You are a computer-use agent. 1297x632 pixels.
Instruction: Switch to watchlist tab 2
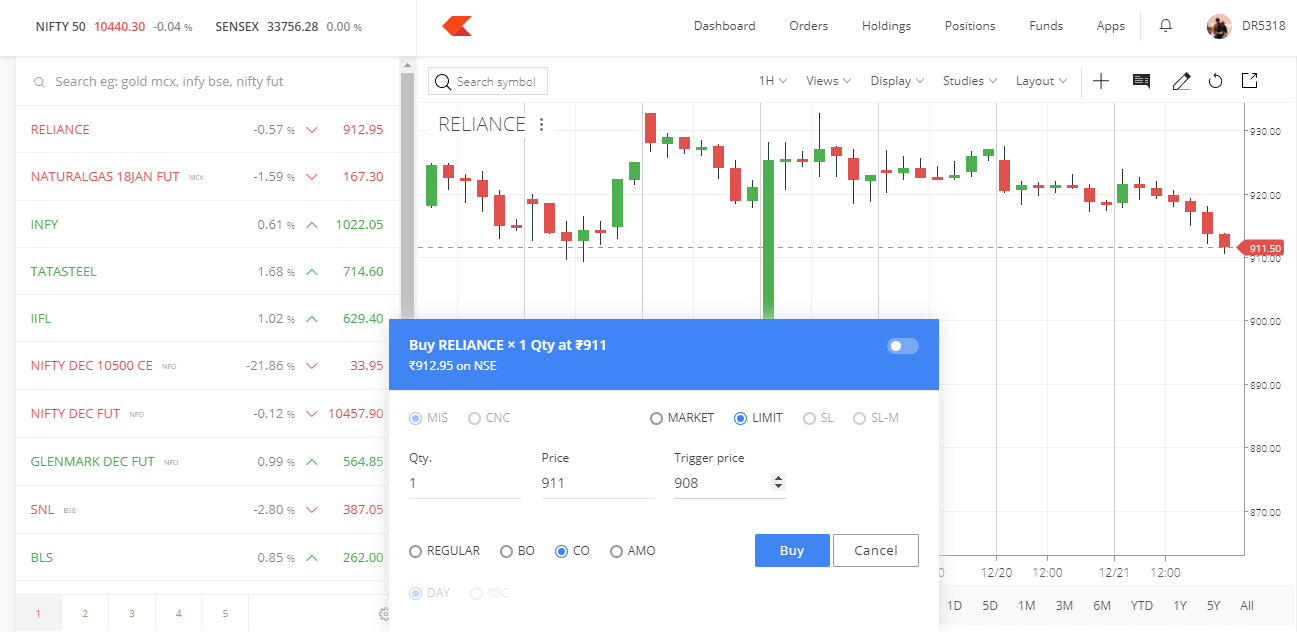tap(85, 614)
